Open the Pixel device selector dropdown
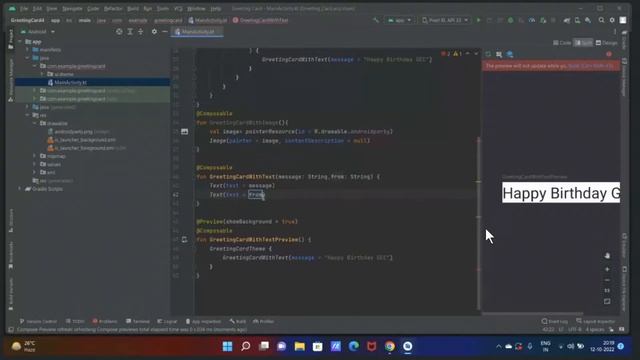 445,20
